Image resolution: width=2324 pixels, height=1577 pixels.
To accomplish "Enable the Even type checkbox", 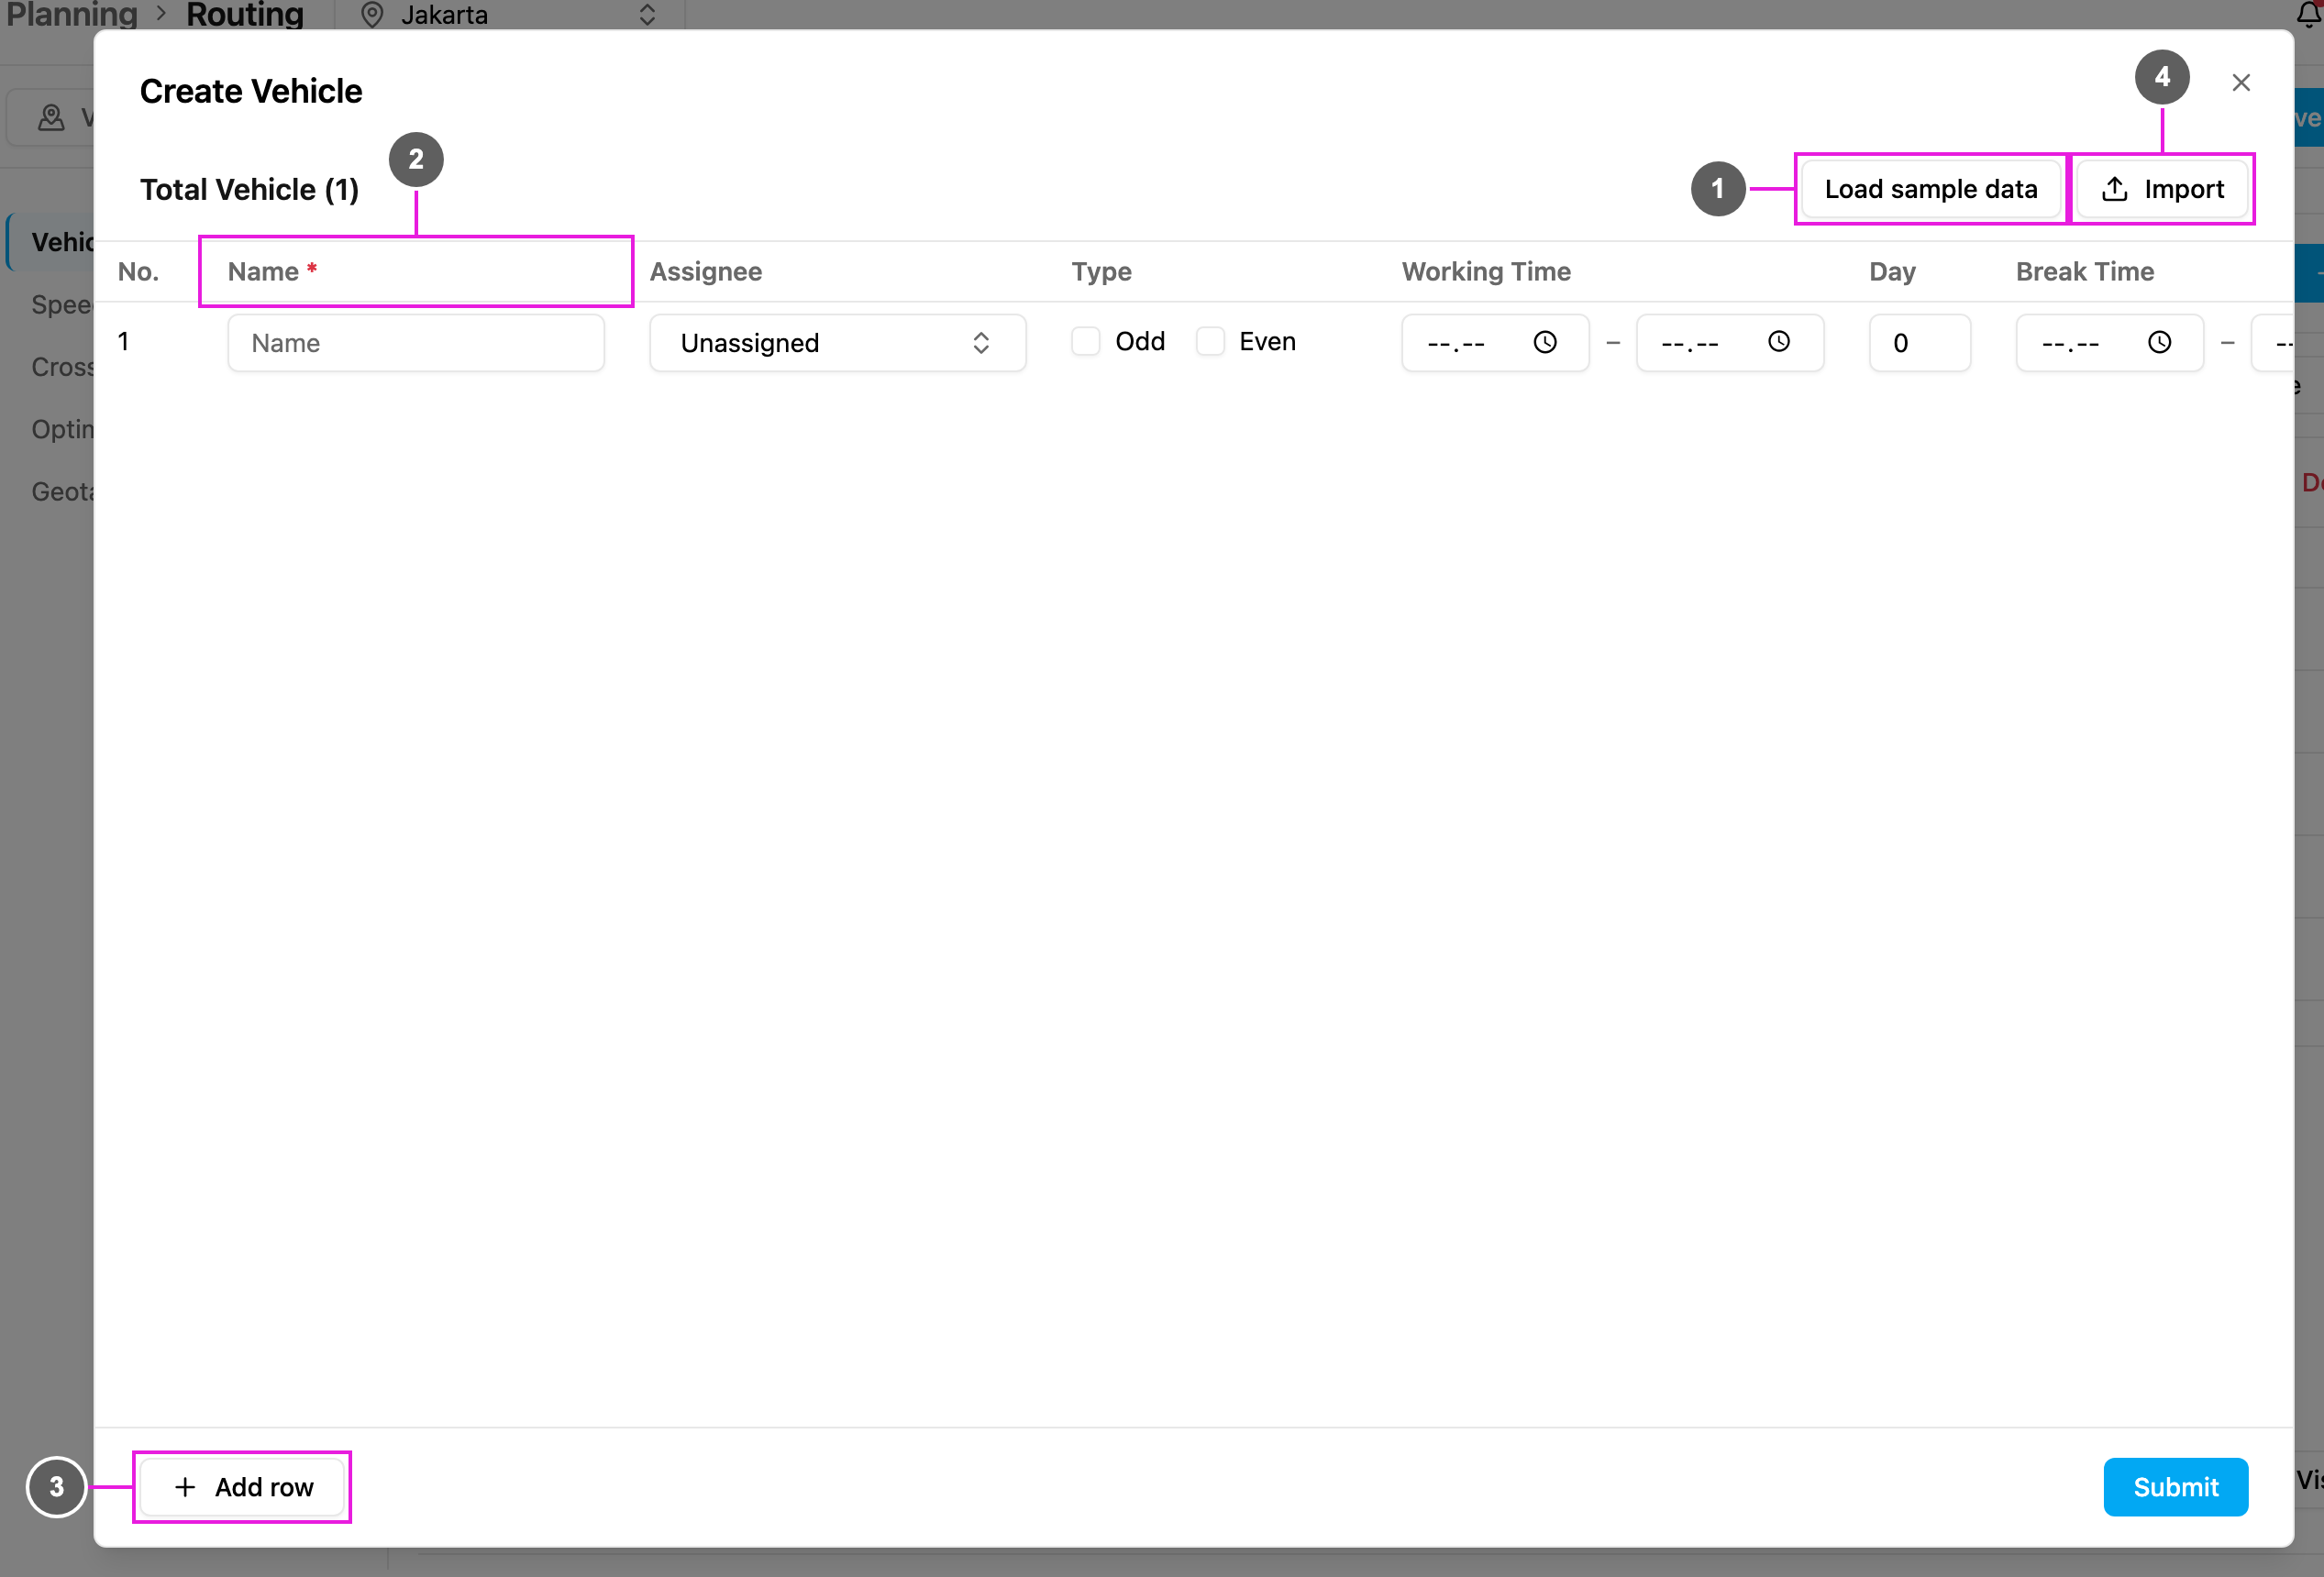I will pos(1210,342).
